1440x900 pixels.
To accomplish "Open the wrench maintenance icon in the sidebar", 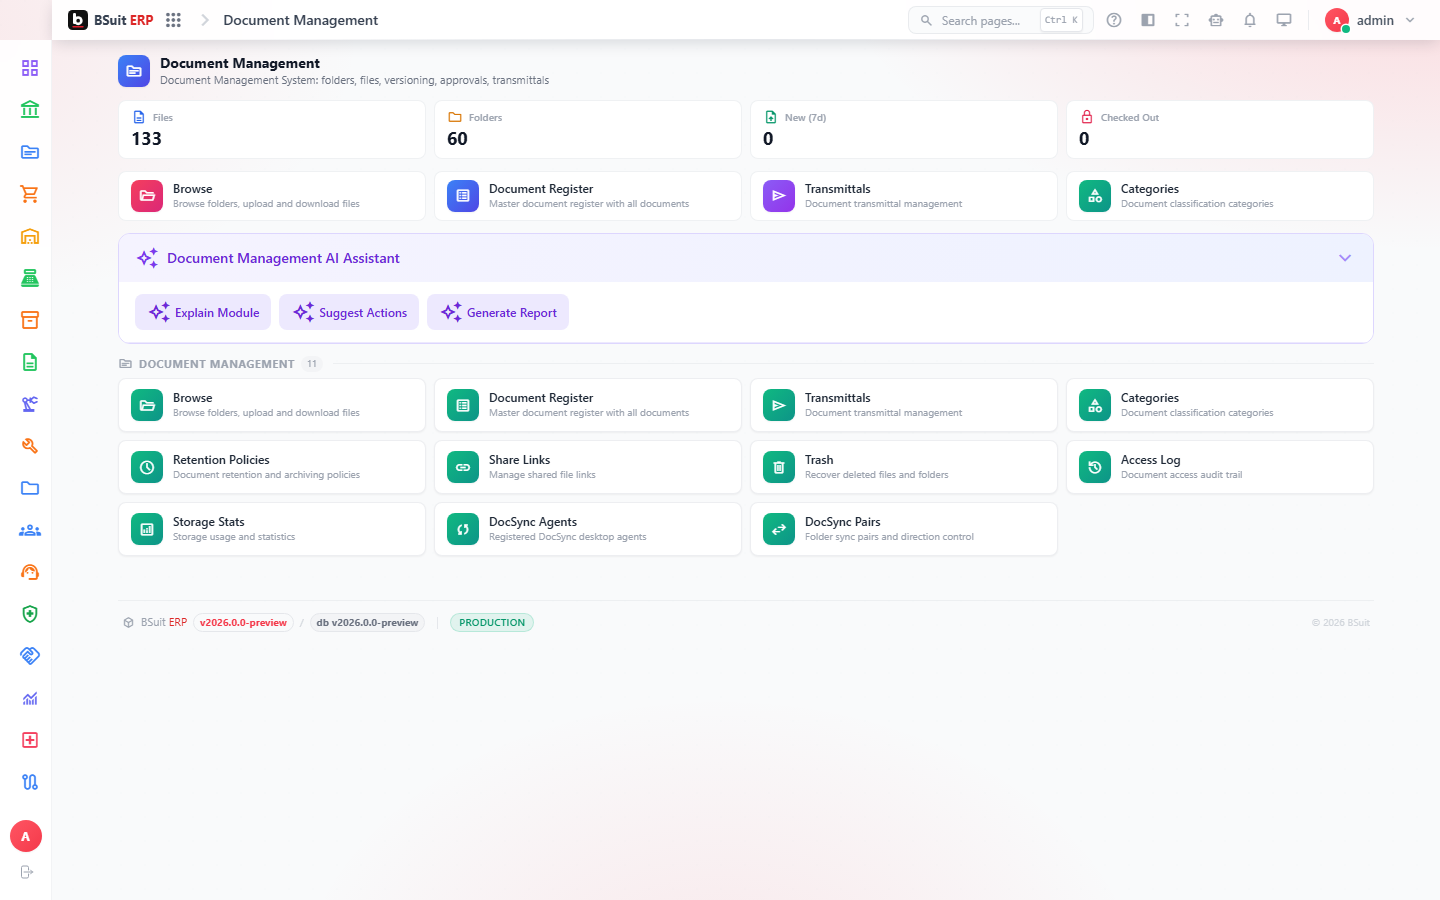I will [x=30, y=446].
